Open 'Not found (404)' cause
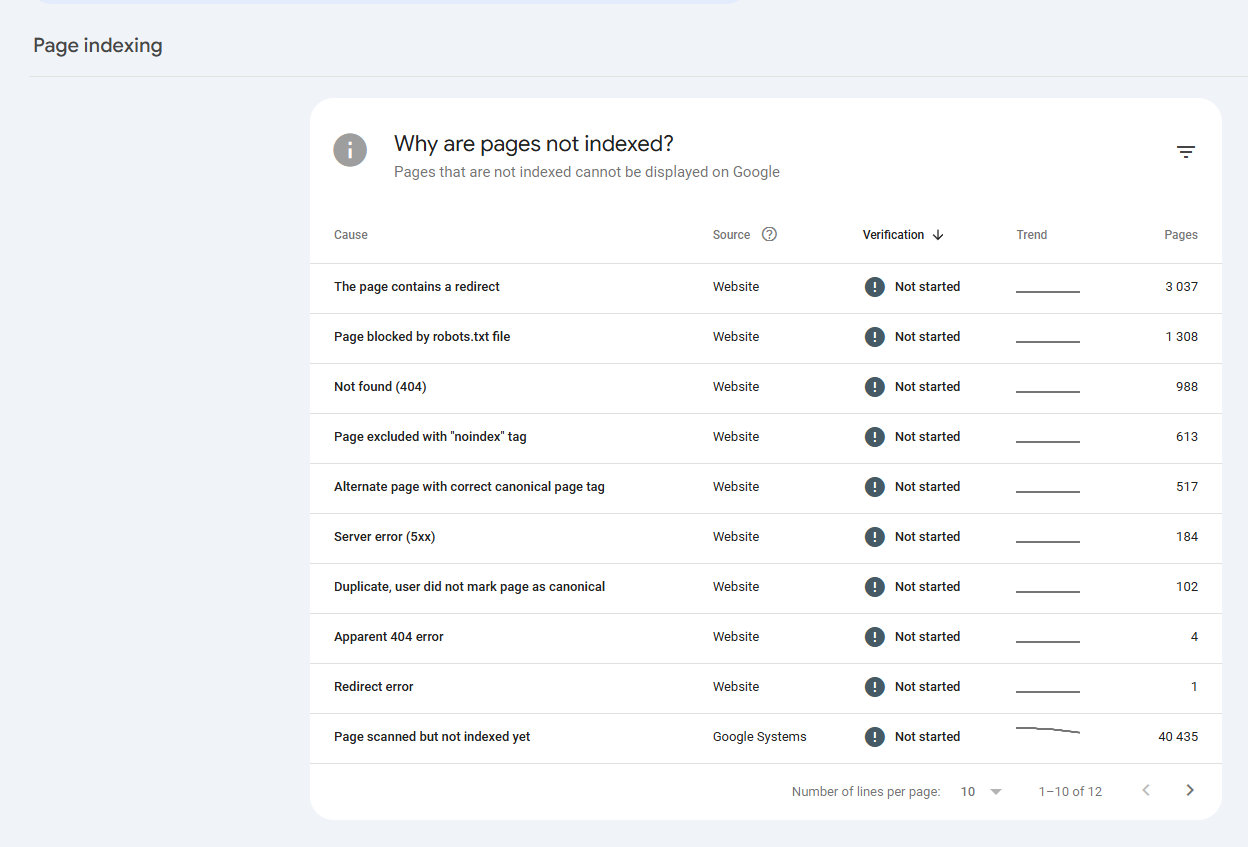This screenshot has height=847, width=1248. pos(380,387)
